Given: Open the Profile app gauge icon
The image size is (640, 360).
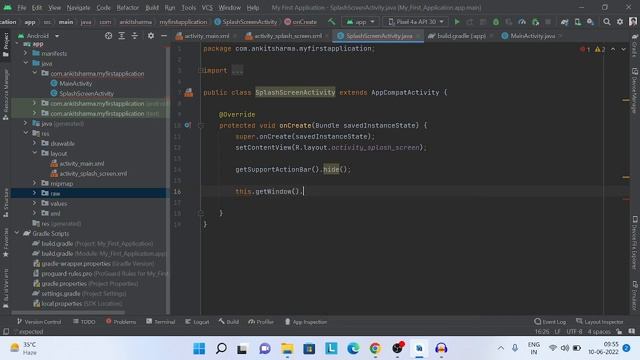Looking at the screenshot, I should (x=522, y=22).
